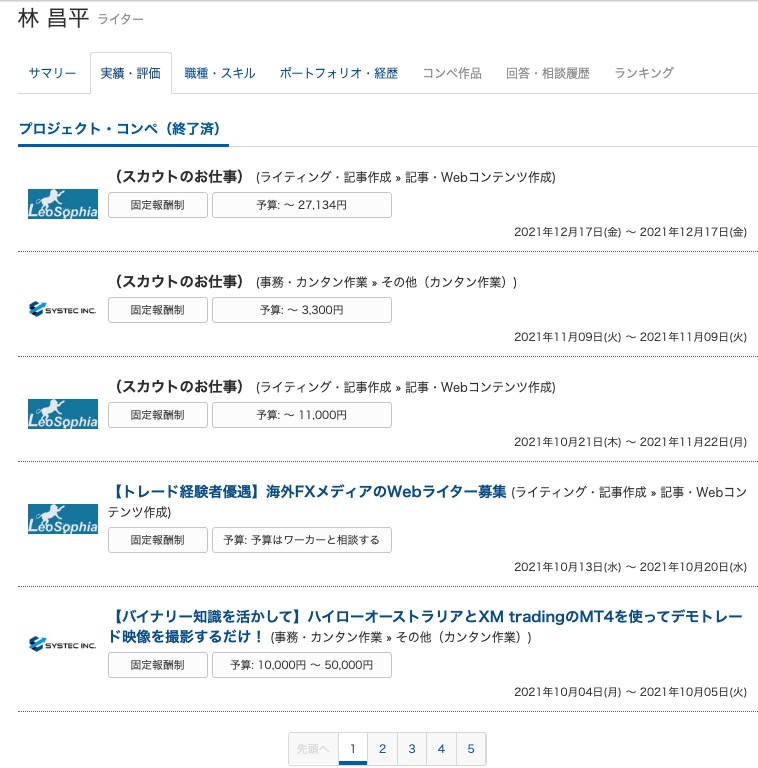
Task: Select the コンペ作品 tab
Action: (451, 73)
